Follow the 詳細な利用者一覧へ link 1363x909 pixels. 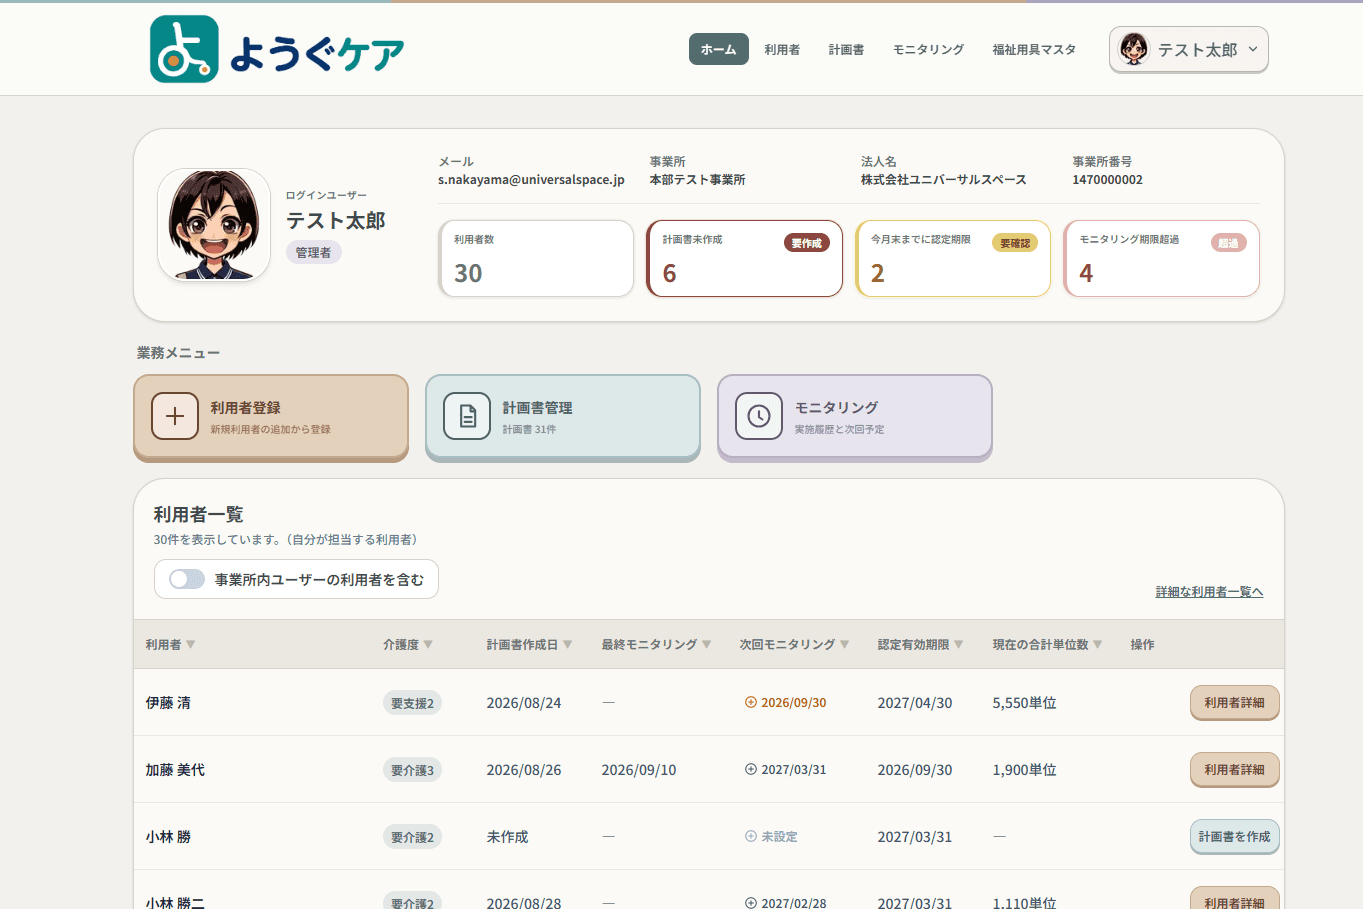1209,592
